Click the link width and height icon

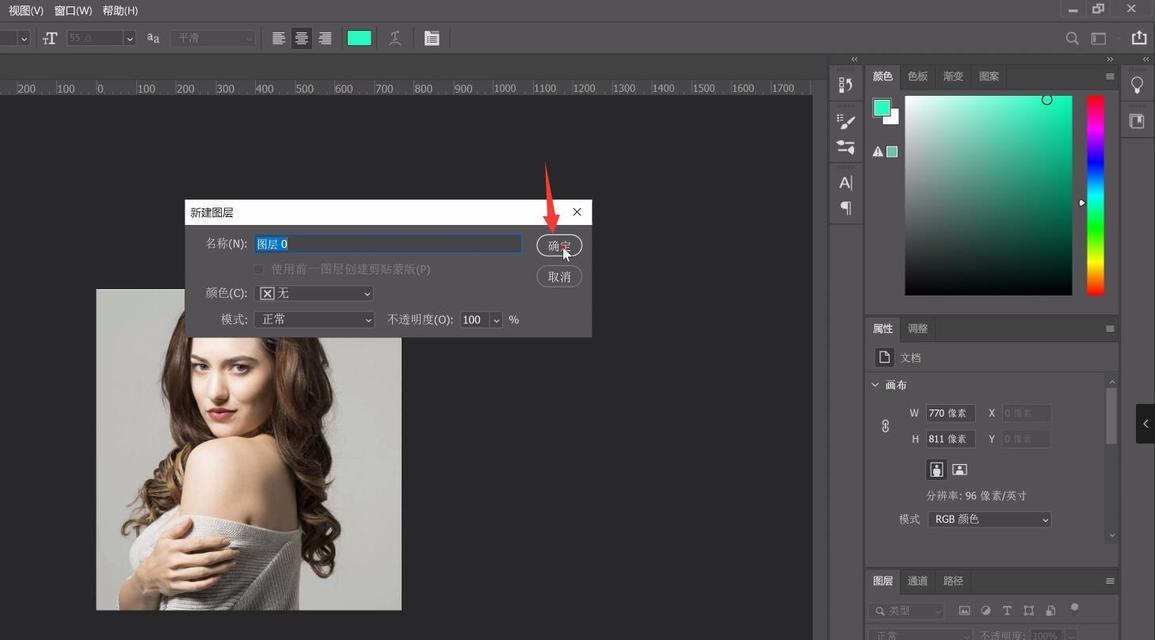click(885, 426)
